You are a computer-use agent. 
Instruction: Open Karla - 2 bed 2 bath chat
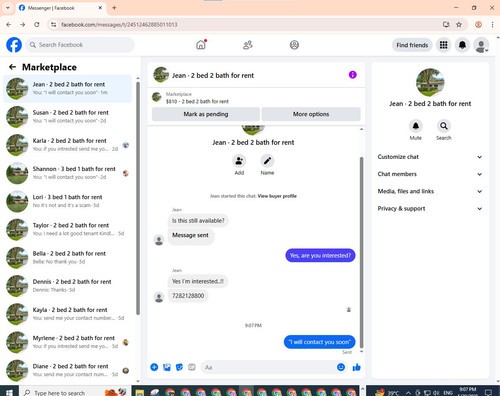[x=68, y=145]
